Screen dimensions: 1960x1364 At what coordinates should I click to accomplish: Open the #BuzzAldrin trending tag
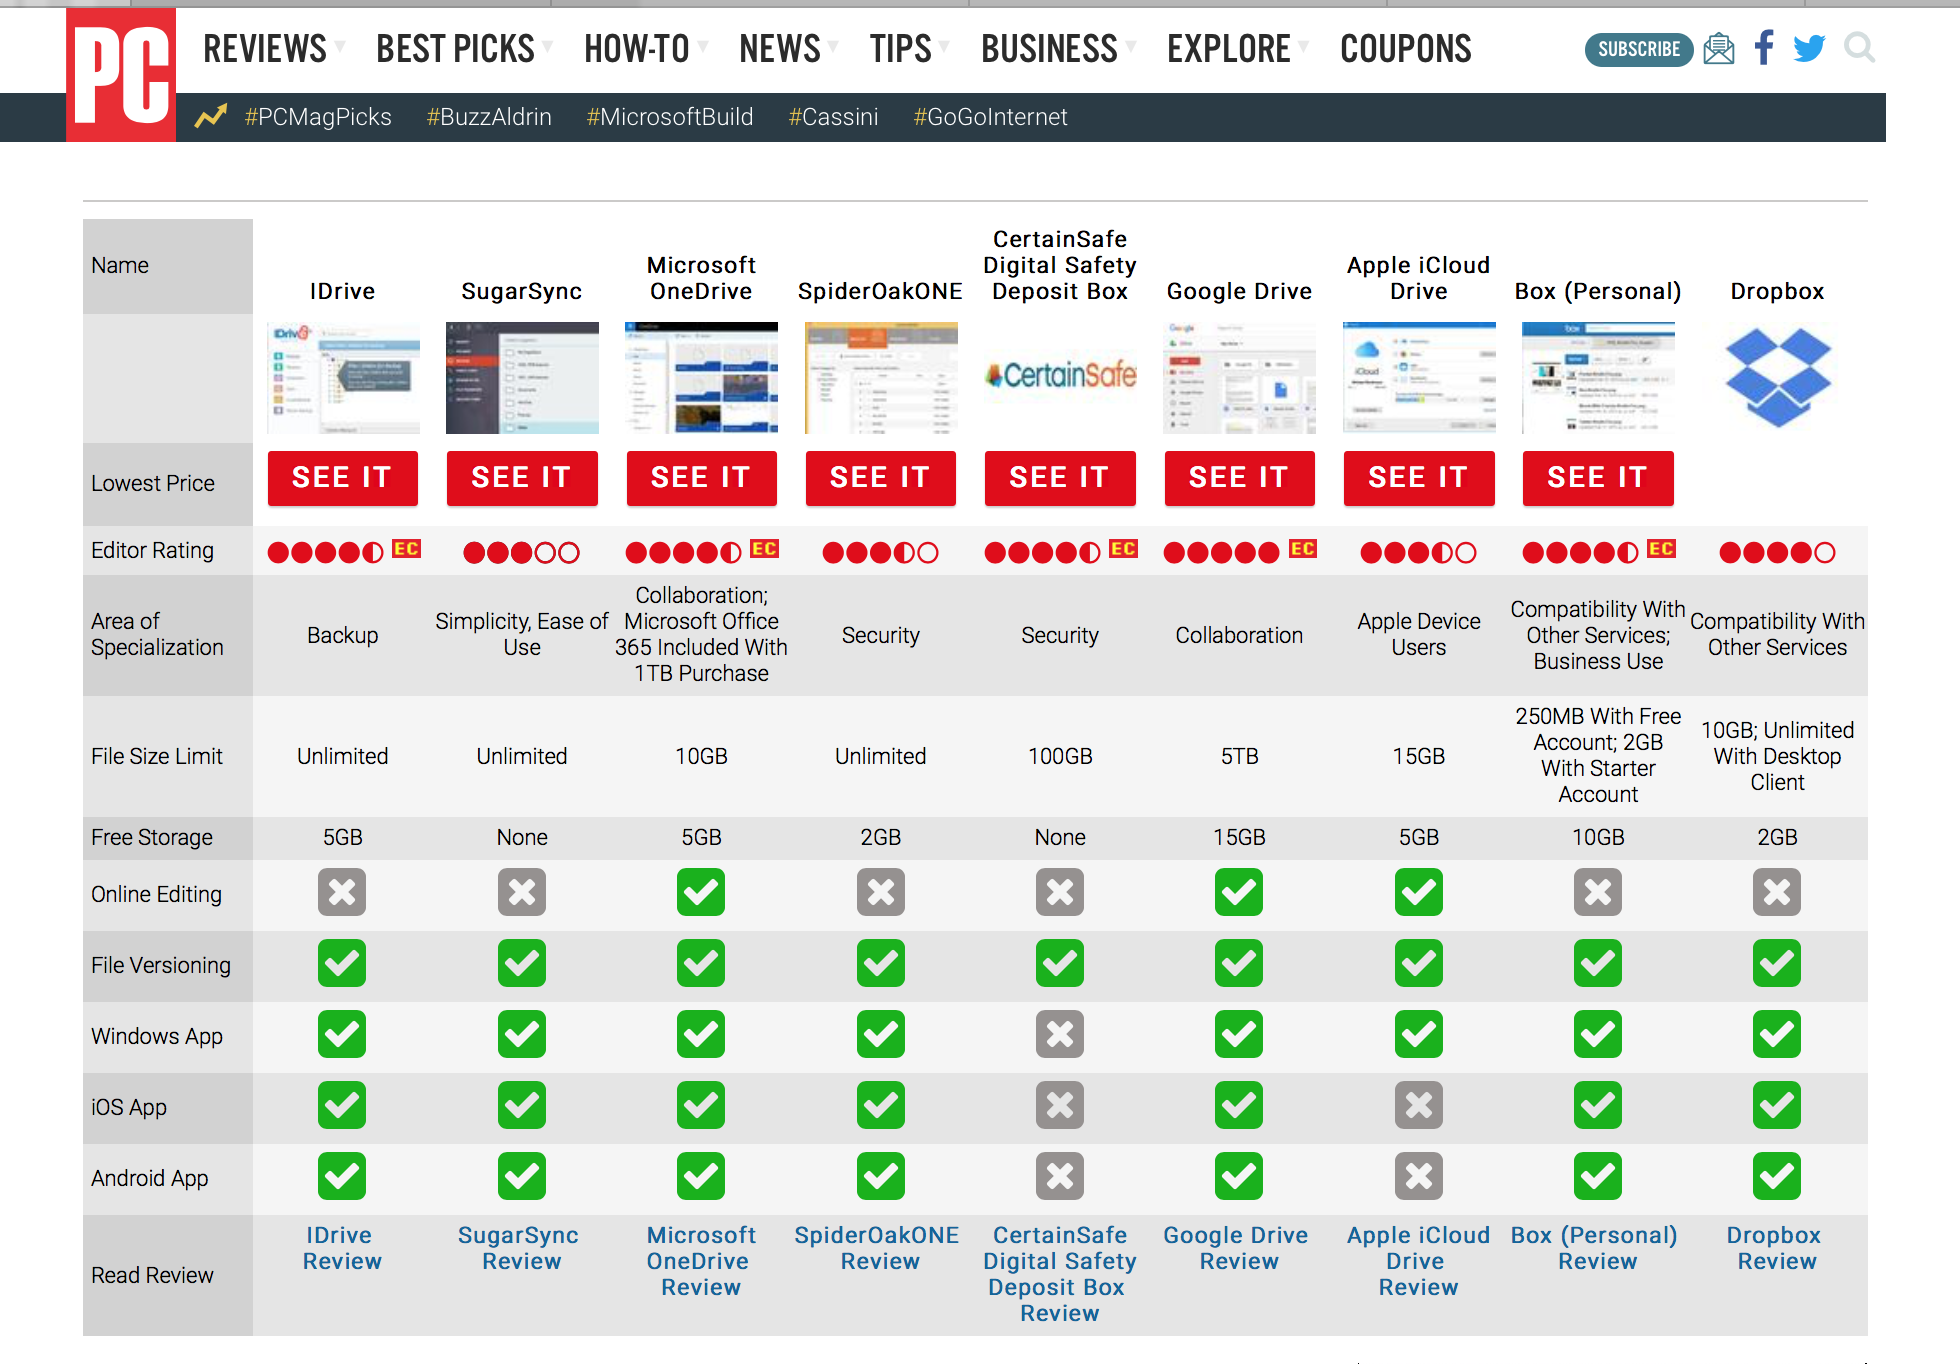coord(489,117)
